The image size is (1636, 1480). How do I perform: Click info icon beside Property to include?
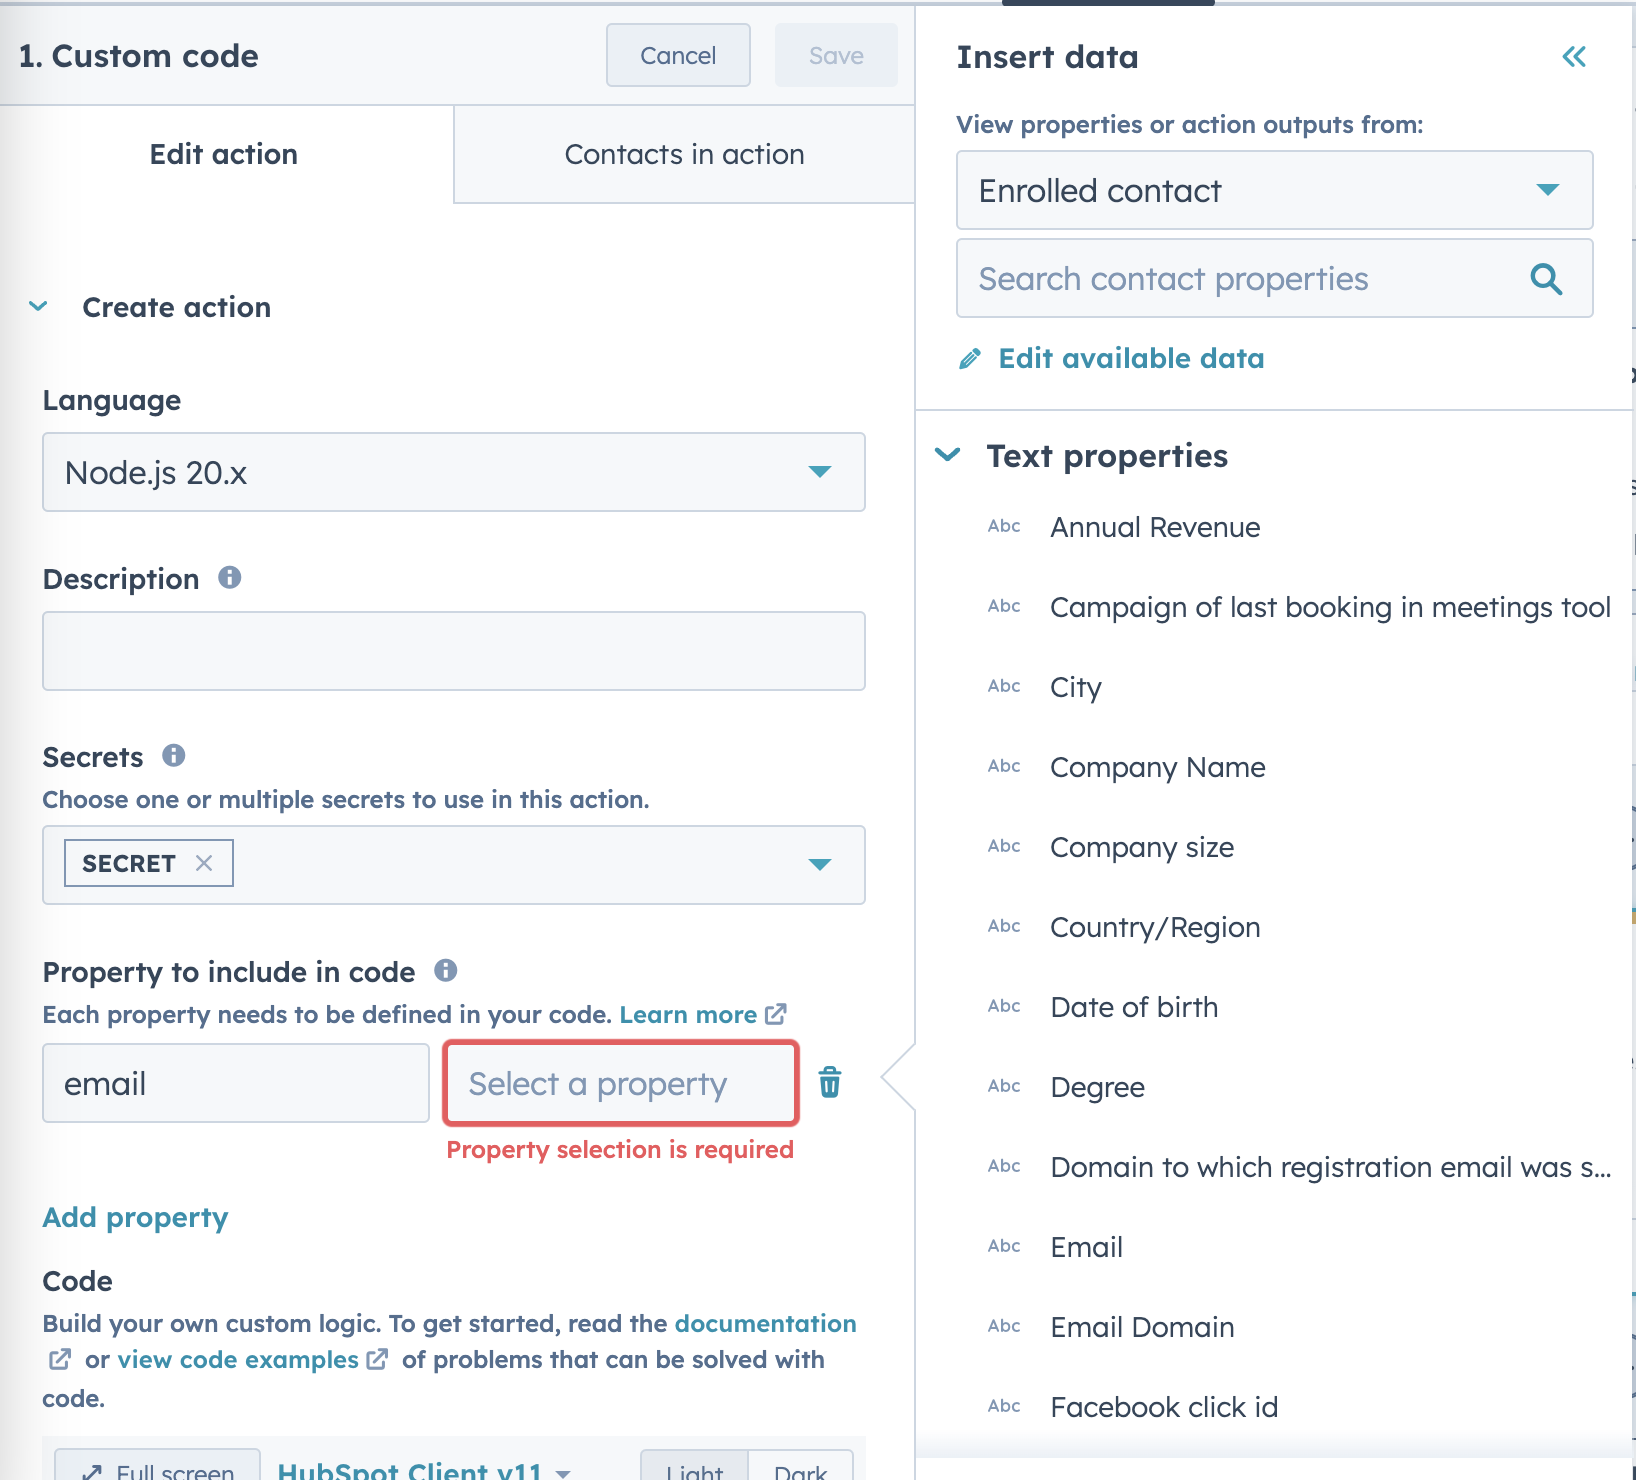point(446,970)
